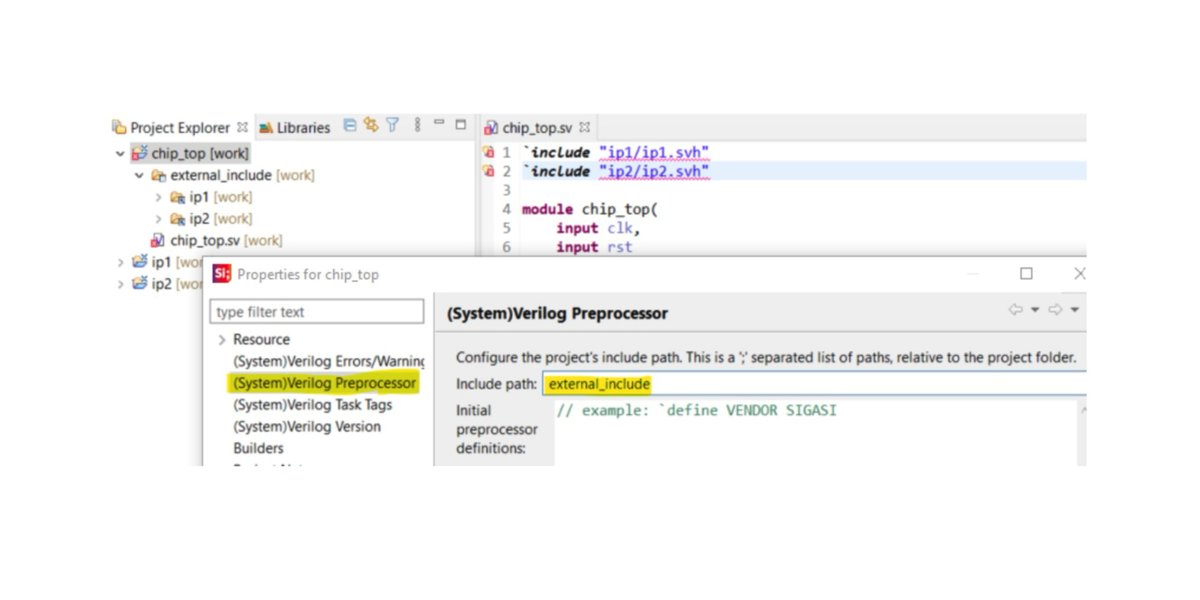Maximize the Properties for chip_top dialog
This screenshot has width=1200, height=600.
pos(1026,273)
